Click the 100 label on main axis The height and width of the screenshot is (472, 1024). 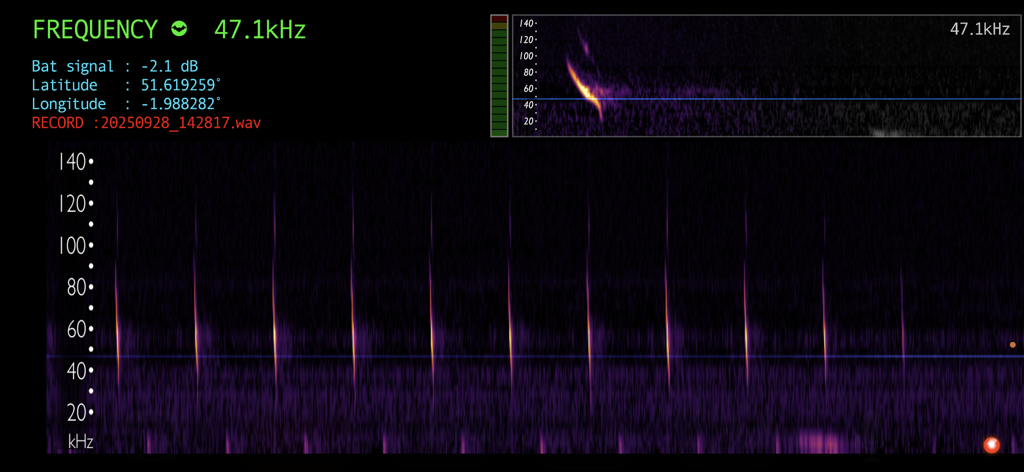pos(72,246)
